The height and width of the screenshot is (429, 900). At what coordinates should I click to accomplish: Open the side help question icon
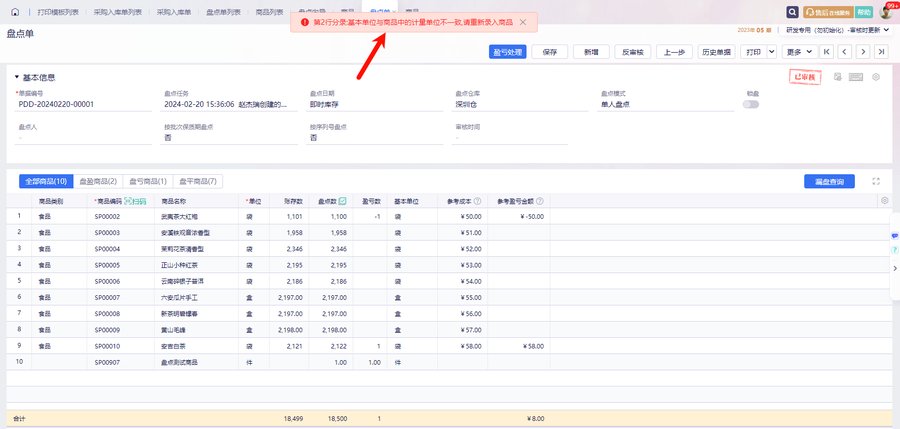895,250
